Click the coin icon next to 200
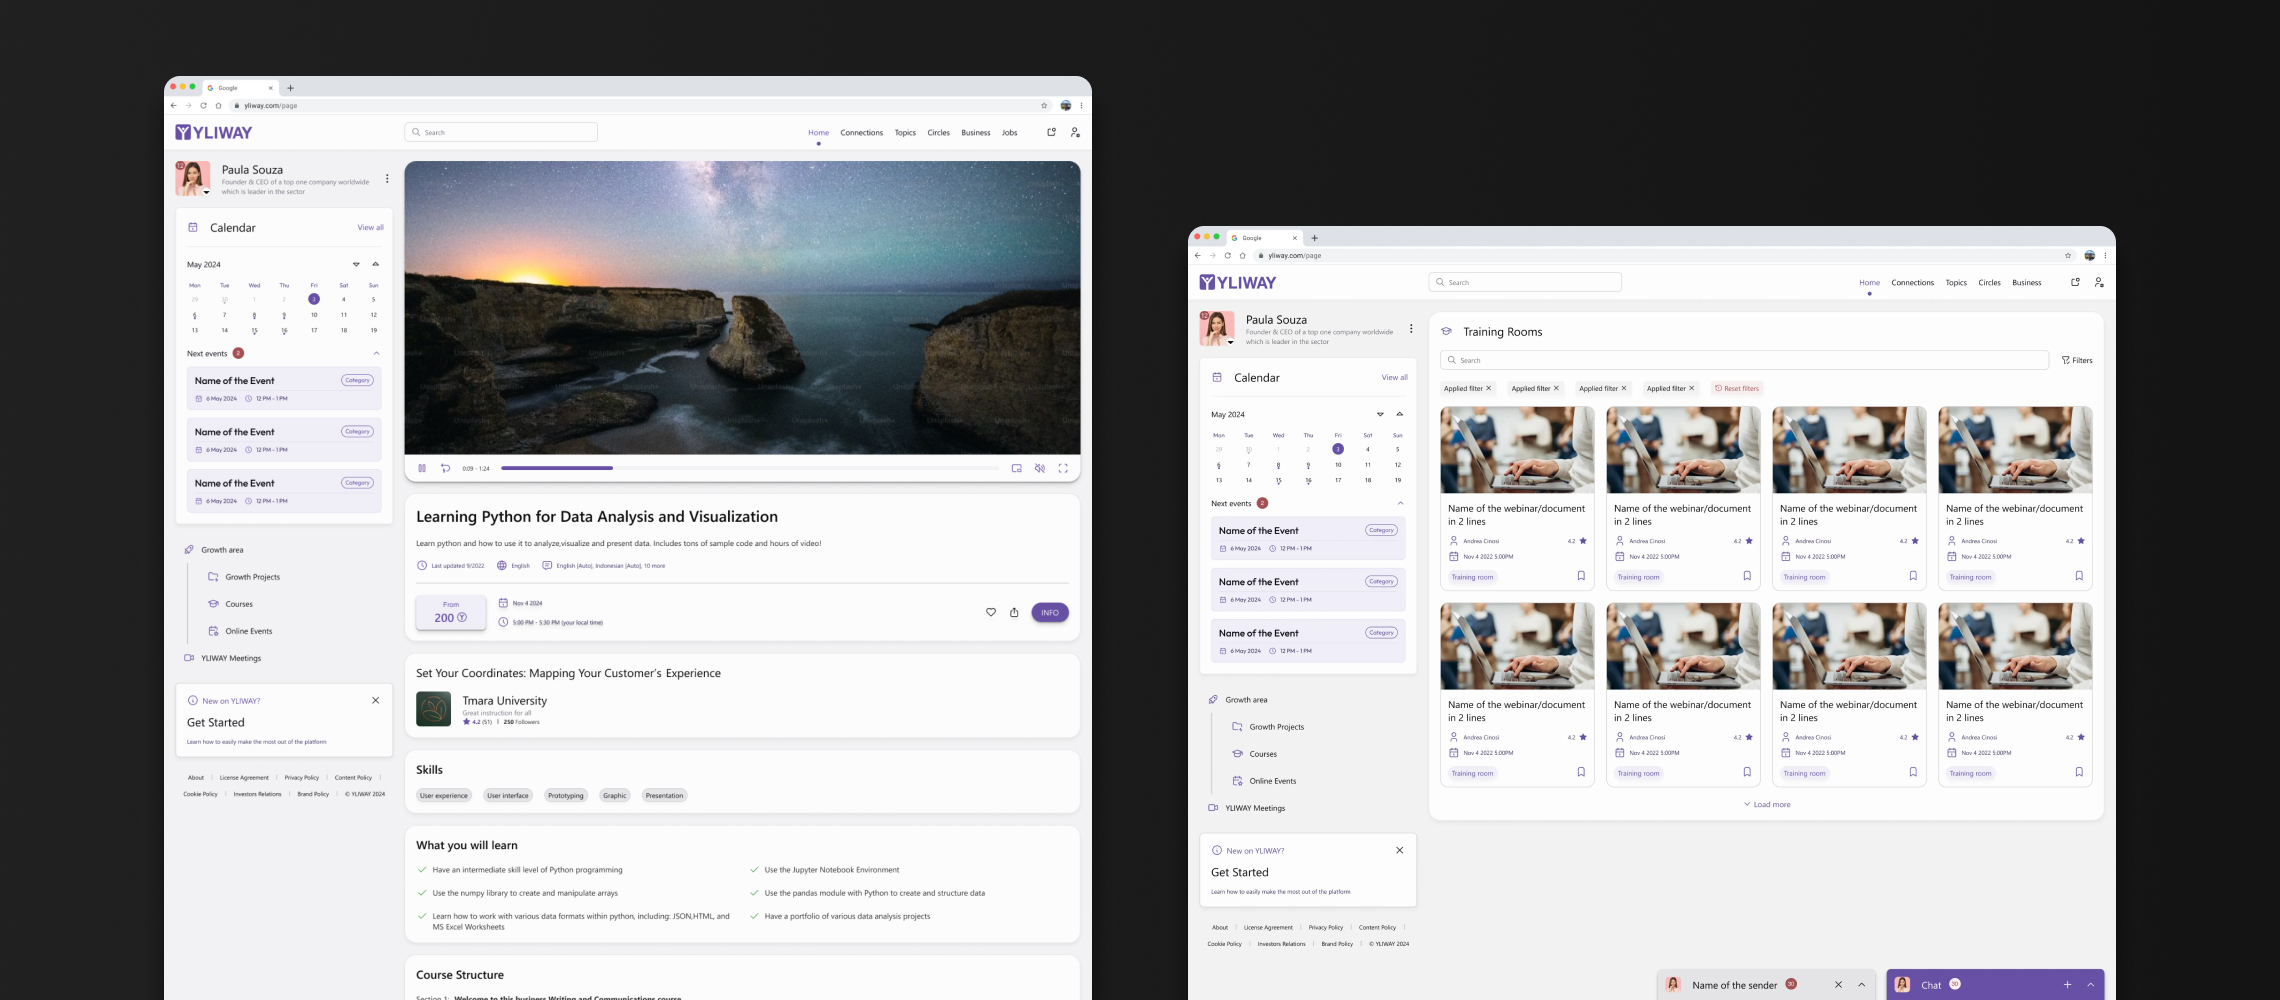The width and height of the screenshot is (2280, 1000). point(462,618)
